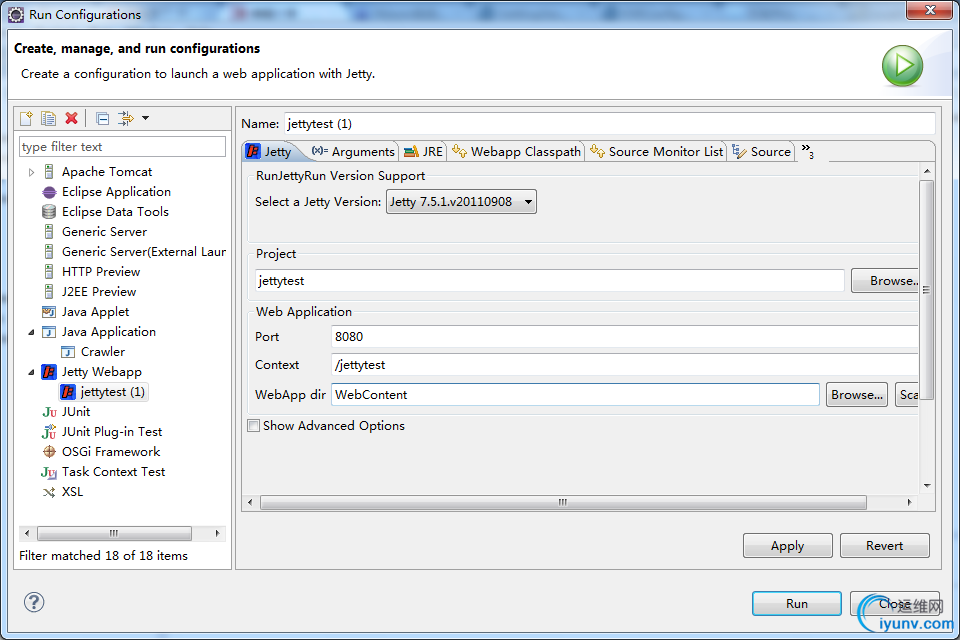The width and height of the screenshot is (960, 640).
Task: Click the configuration tree horizontal scrollbar thumb
Action: point(114,533)
